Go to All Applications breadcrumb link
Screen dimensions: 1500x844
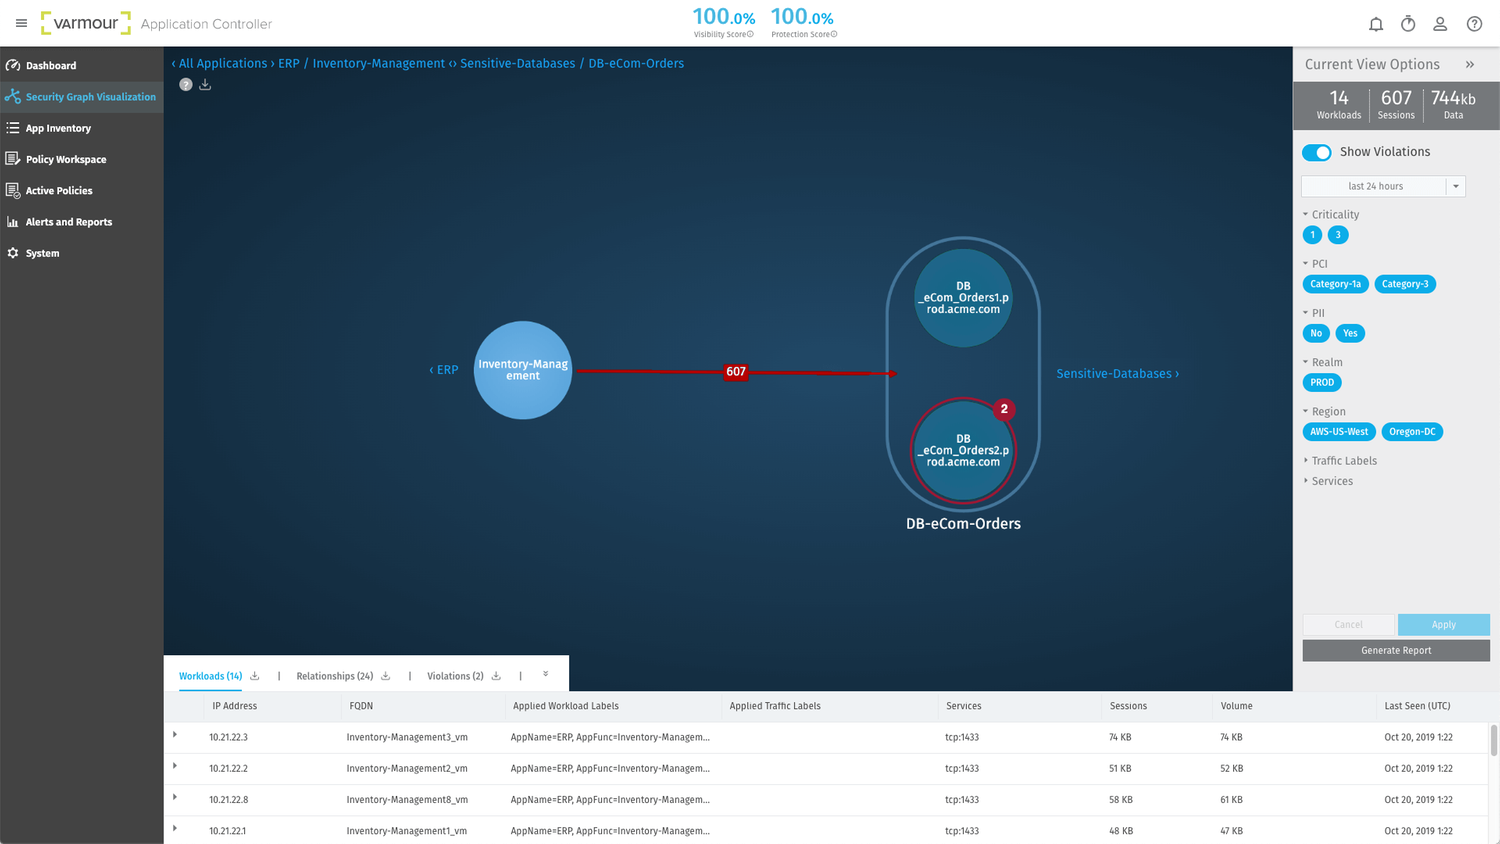(222, 63)
